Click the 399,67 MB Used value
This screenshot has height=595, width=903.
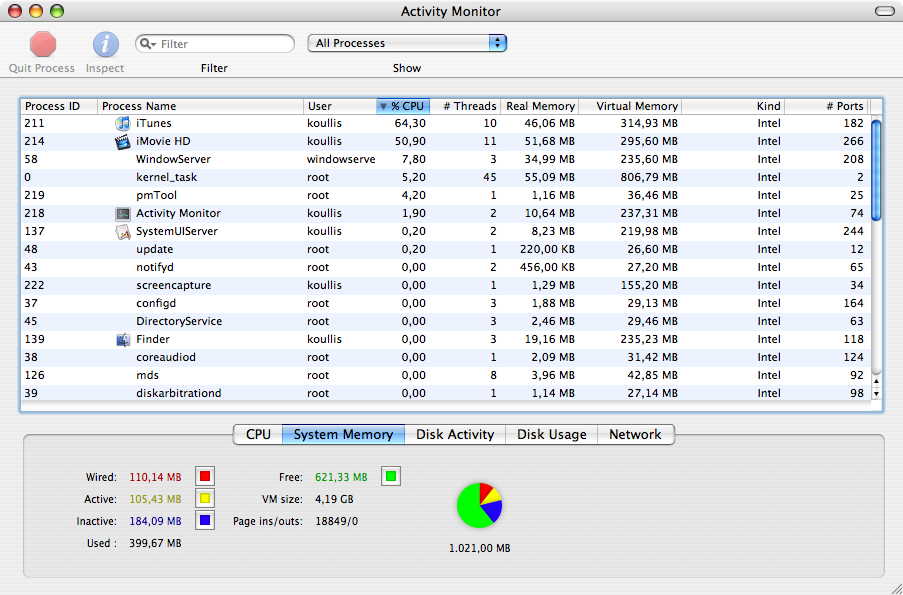coord(155,543)
